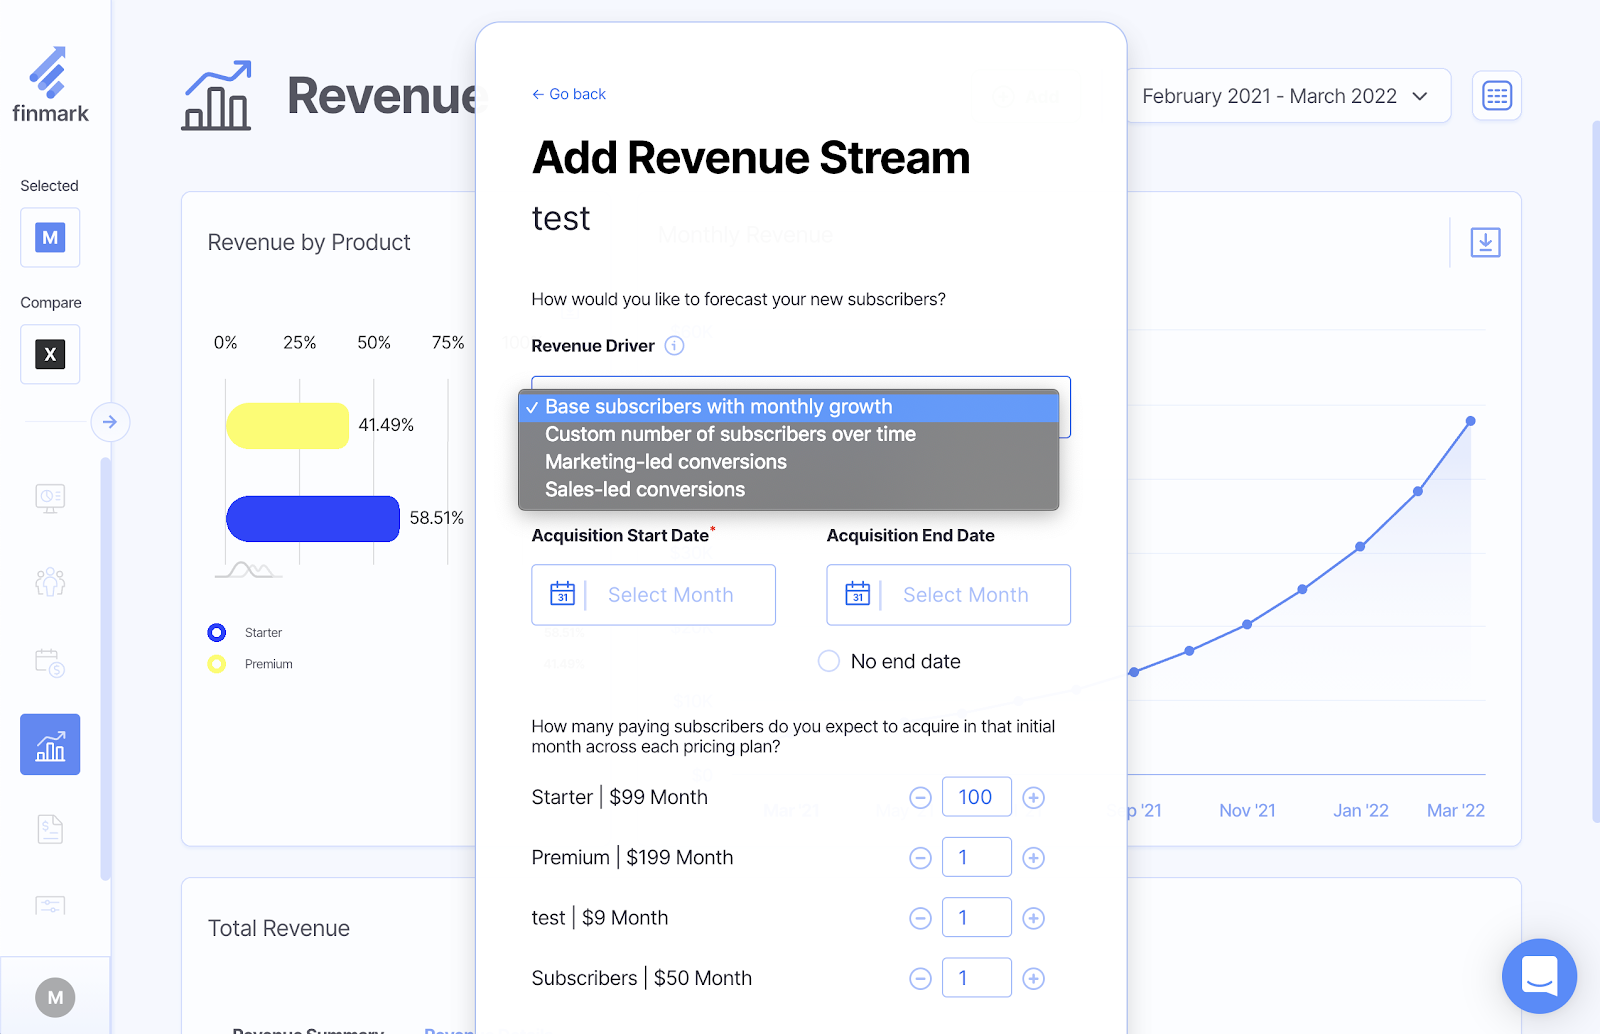Choose Custom number of subscribers over time
Screen dimensions: 1600x1034
click(730, 435)
